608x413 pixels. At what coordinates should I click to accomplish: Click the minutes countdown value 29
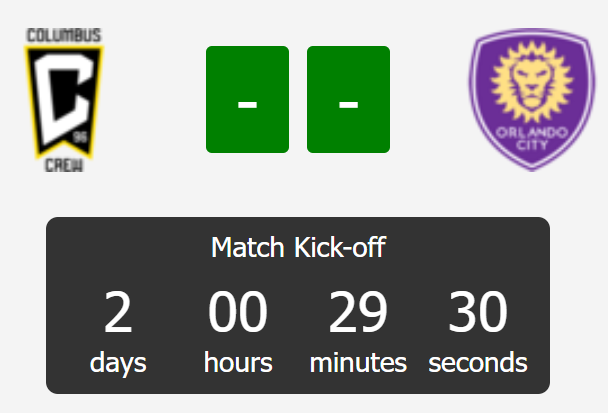click(x=358, y=312)
